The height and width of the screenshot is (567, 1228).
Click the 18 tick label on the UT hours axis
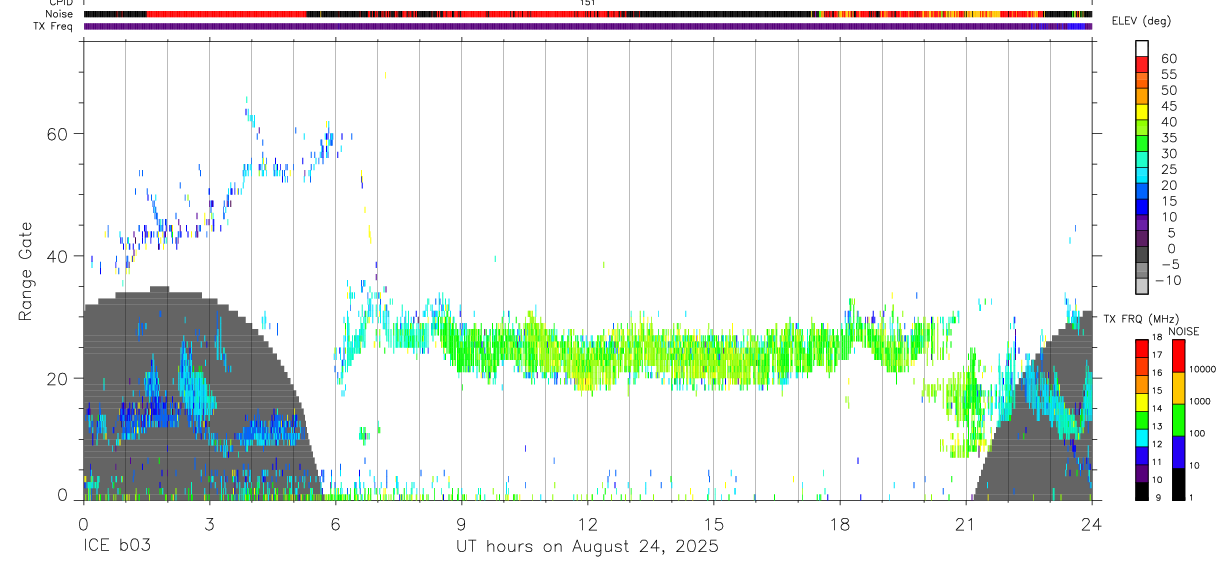tap(839, 523)
